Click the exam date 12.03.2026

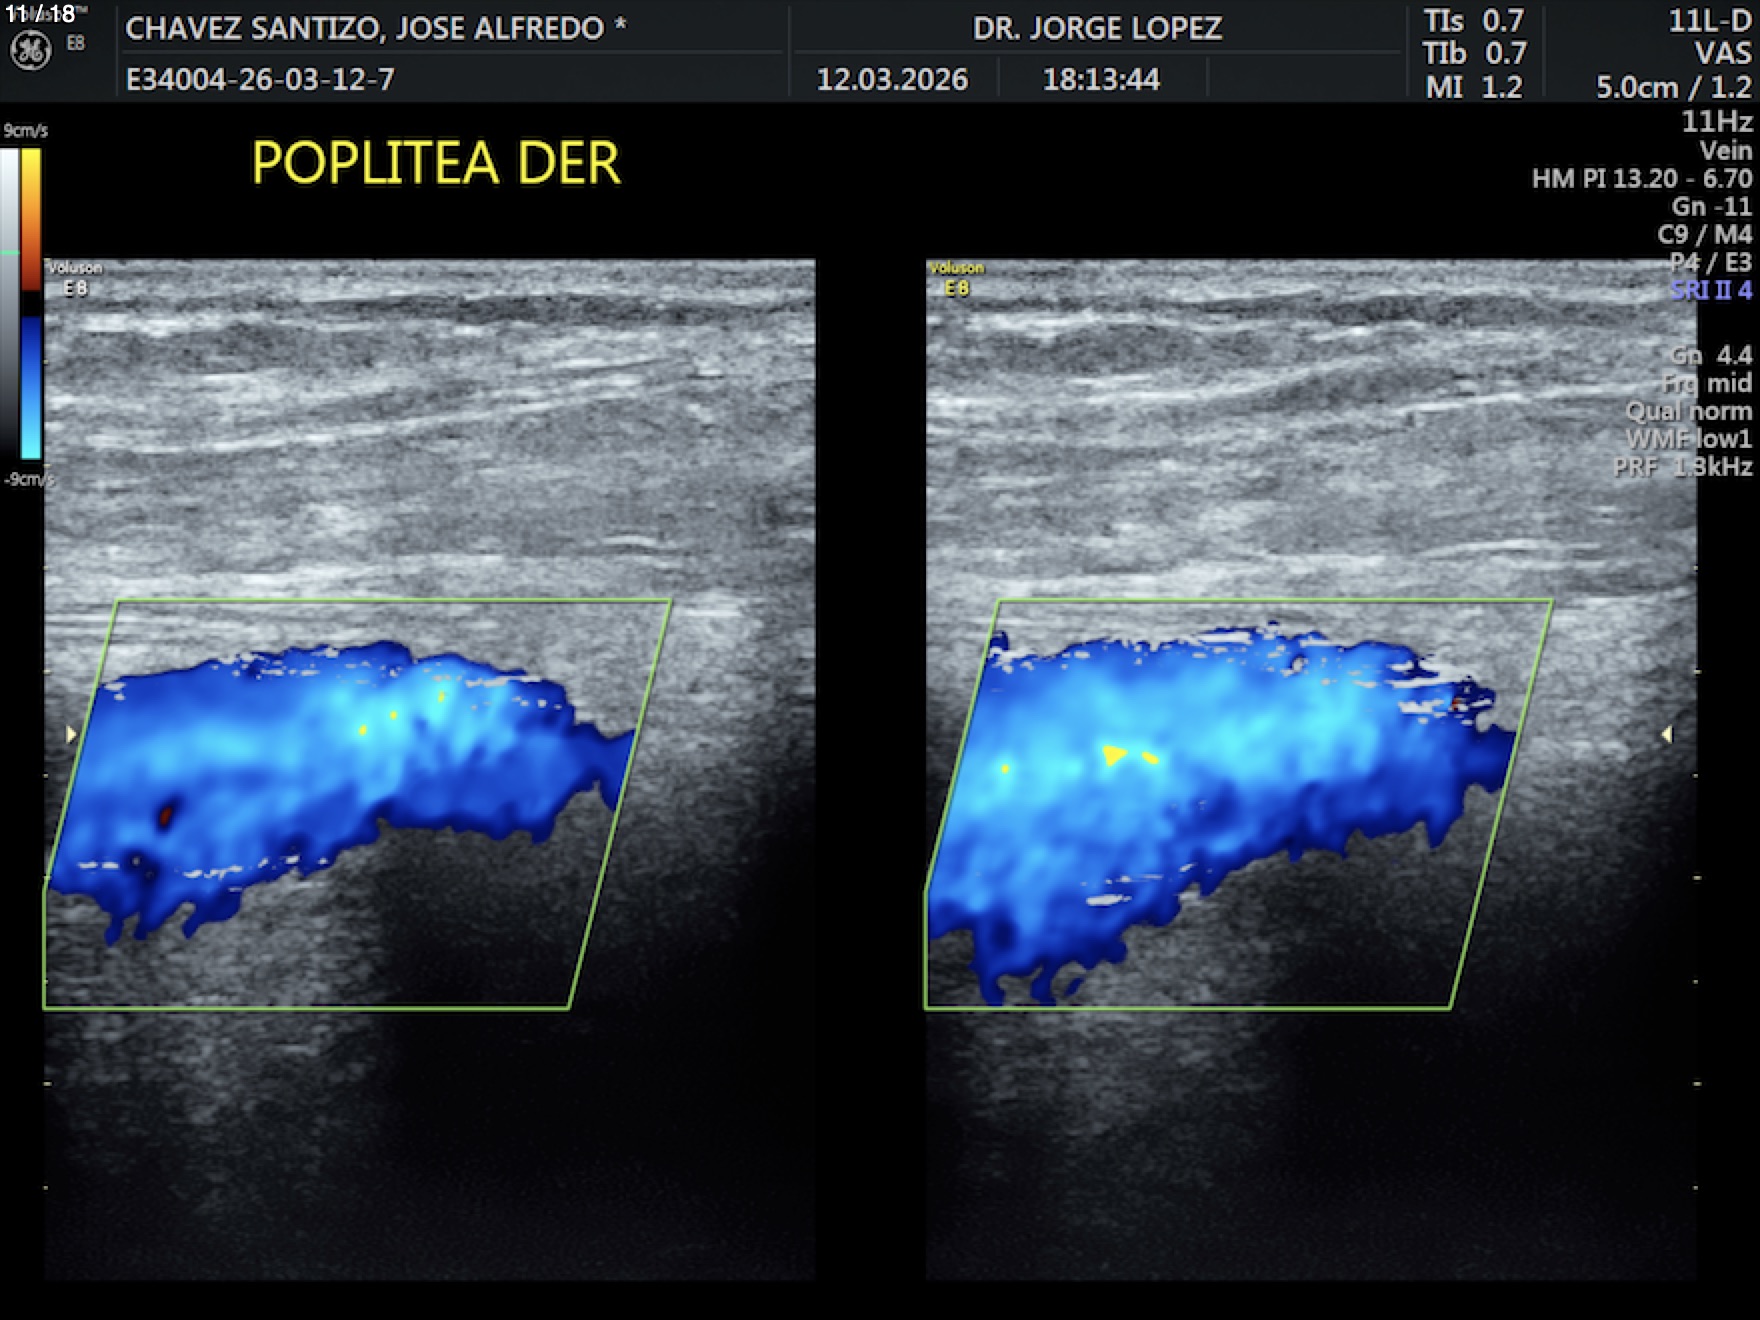892,79
